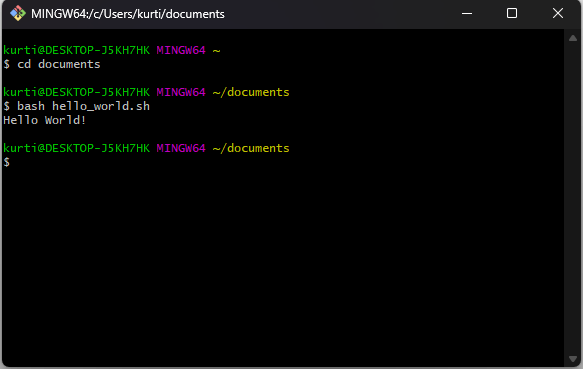The width and height of the screenshot is (583, 369).
Task: Minimize the MINGW64 terminal window
Action: point(467,13)
